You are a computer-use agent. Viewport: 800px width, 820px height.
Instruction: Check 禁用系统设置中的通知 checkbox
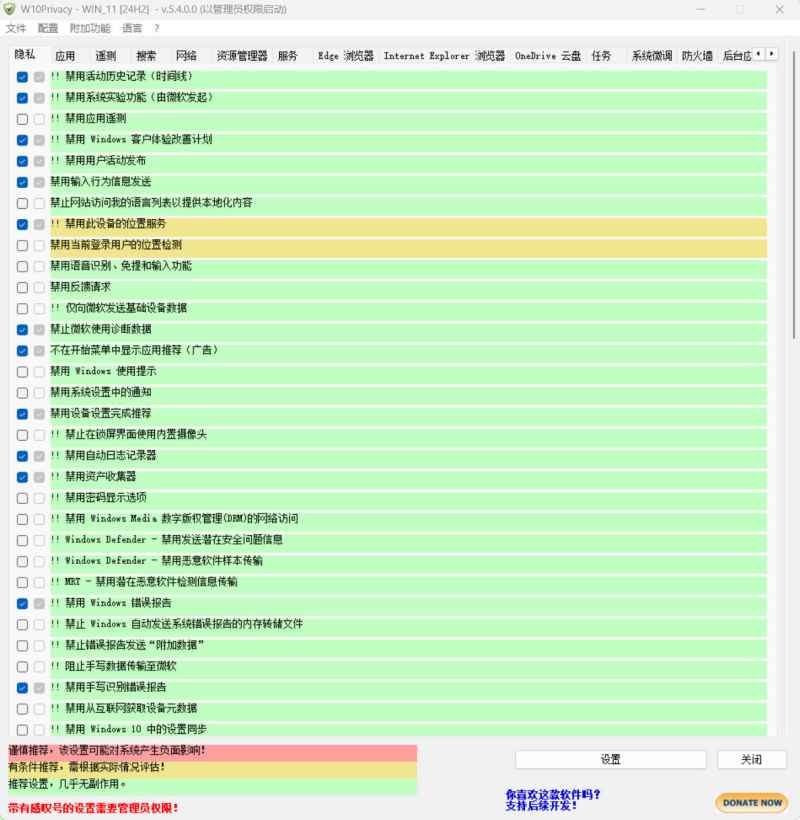[22, 393]
